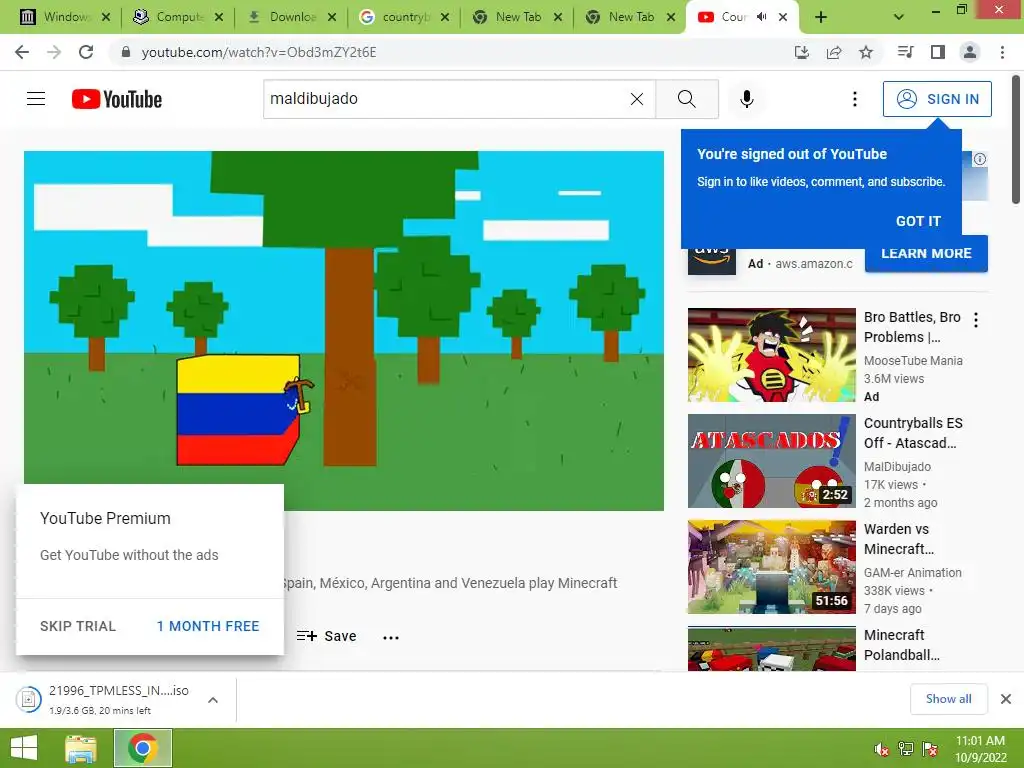
Task: Open the network tray icon
Action: pyautogui.click(x=906, y=749)
